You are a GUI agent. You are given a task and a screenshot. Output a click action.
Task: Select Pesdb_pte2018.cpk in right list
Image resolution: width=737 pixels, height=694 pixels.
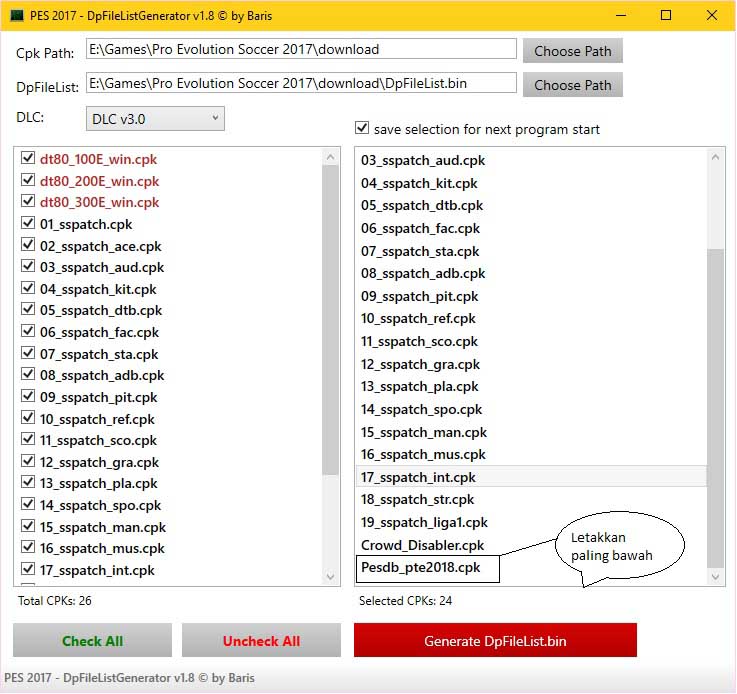point(531,568)
